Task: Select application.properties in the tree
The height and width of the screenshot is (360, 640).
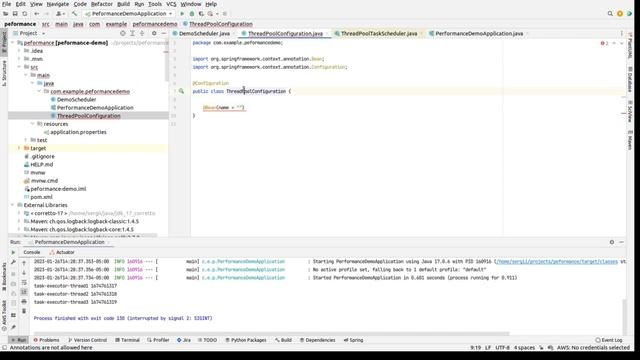Action: (78, 132)
